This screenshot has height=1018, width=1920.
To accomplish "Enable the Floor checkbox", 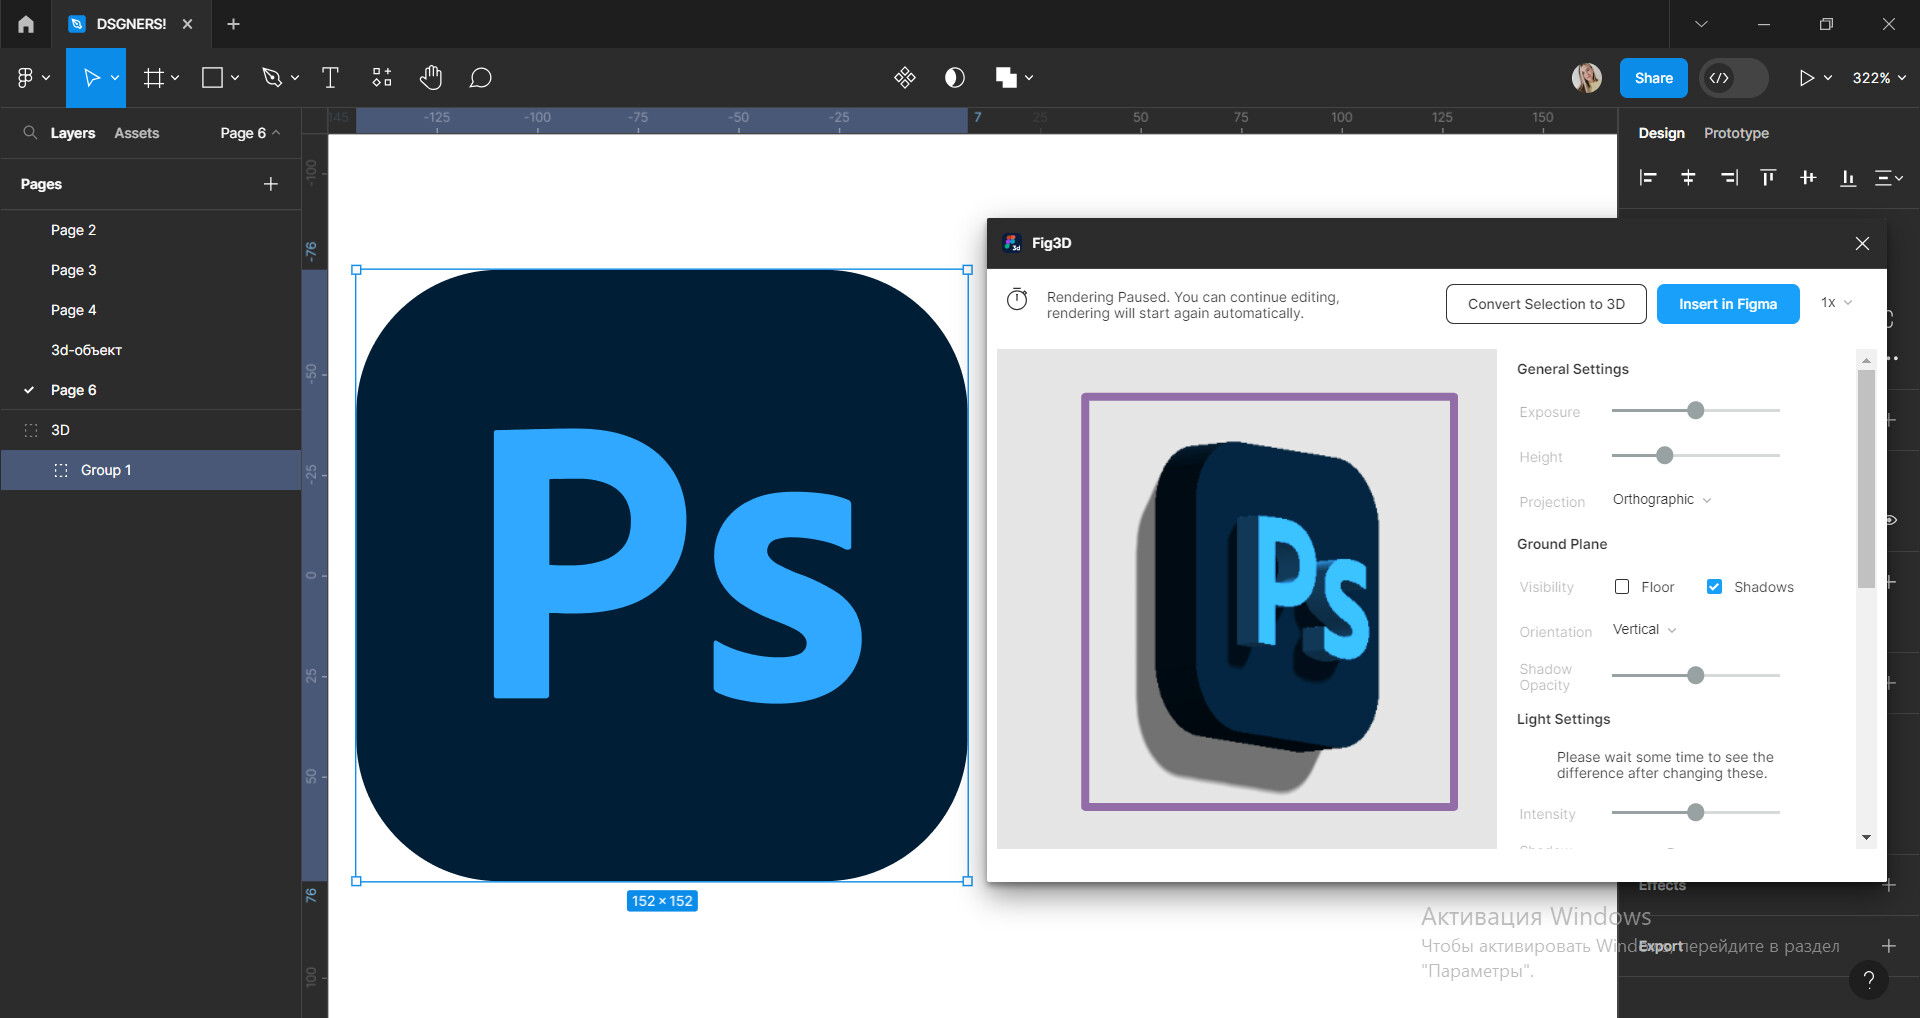I will [x=1622, y=587].
